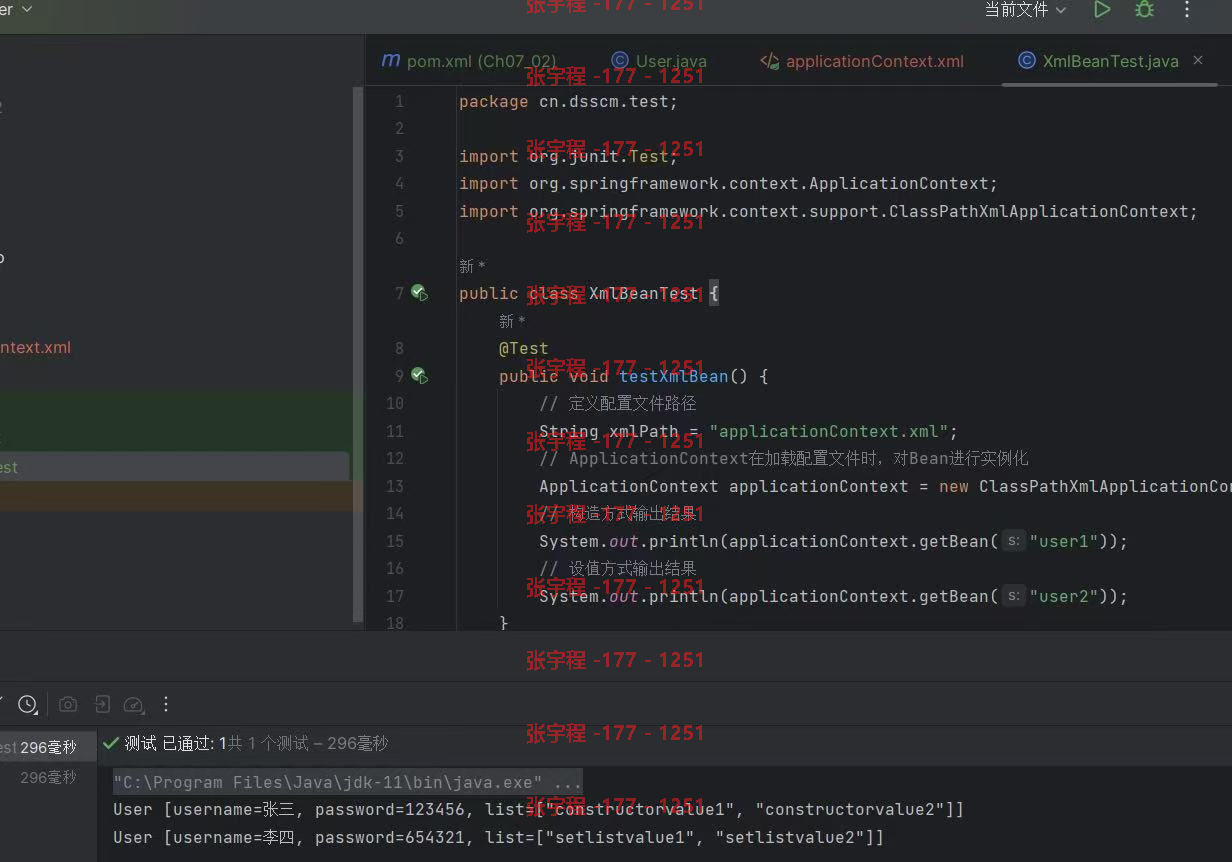Open the test history clock icon
Image resolution: width=1232 pixels, height=862 pixels.
coord(28,704)
